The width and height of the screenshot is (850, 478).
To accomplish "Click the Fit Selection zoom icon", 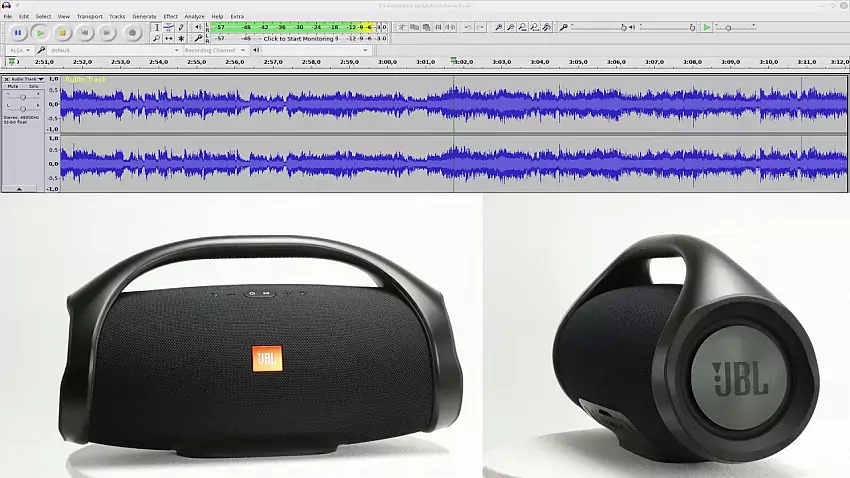I will pos(522,27).
